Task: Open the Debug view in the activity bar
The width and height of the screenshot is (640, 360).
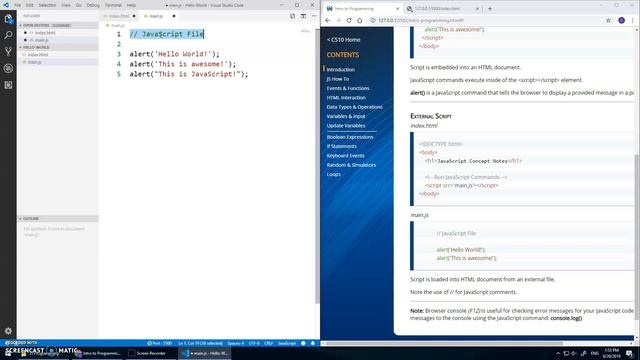Action: tap(8, 68)
